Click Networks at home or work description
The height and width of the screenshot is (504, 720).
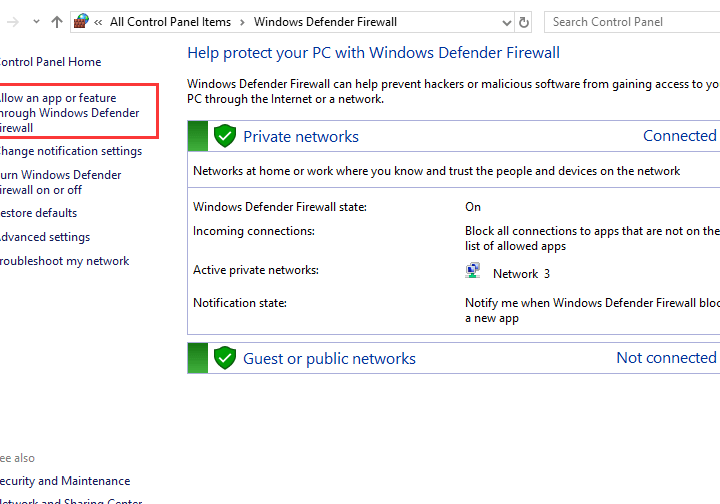click(x=436, y=171)
